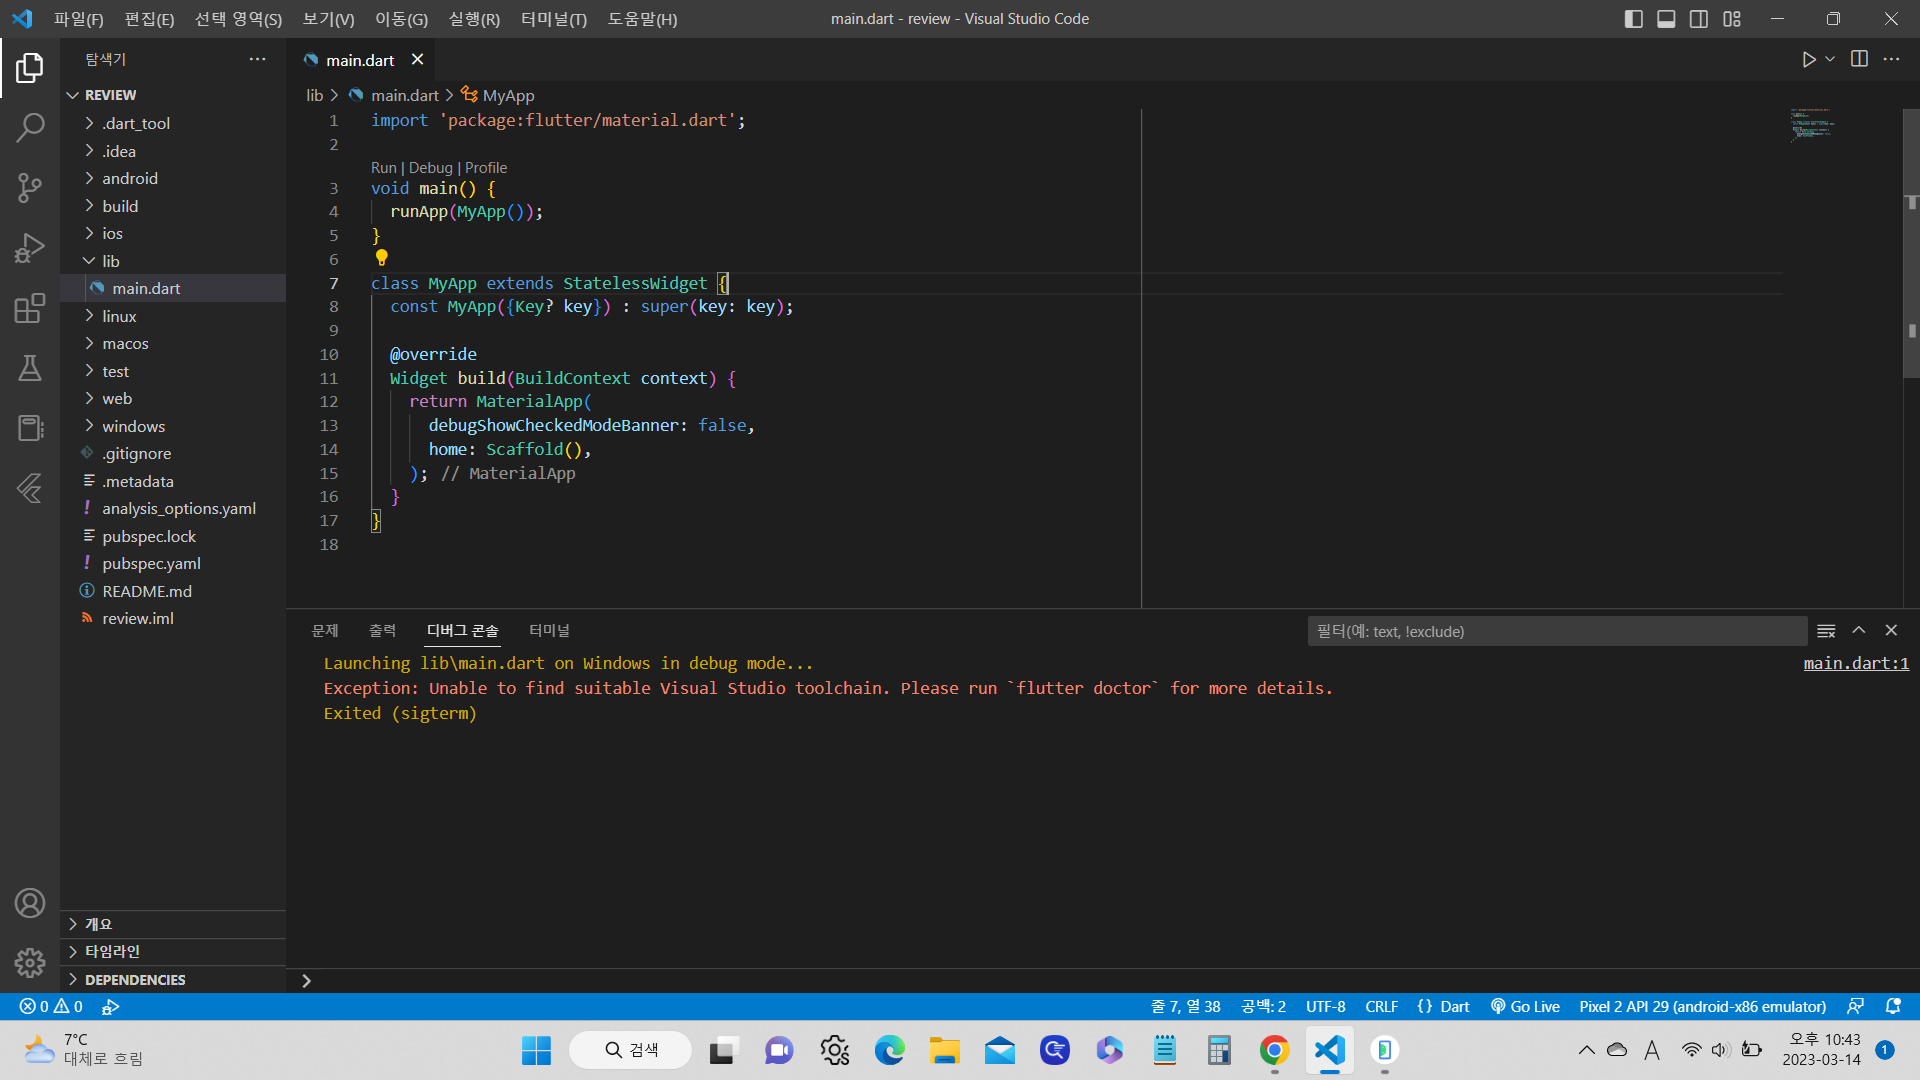The image size is (1920, 1080).
Task: Open the Explorer view in activity bar
Action: point(30,68)
